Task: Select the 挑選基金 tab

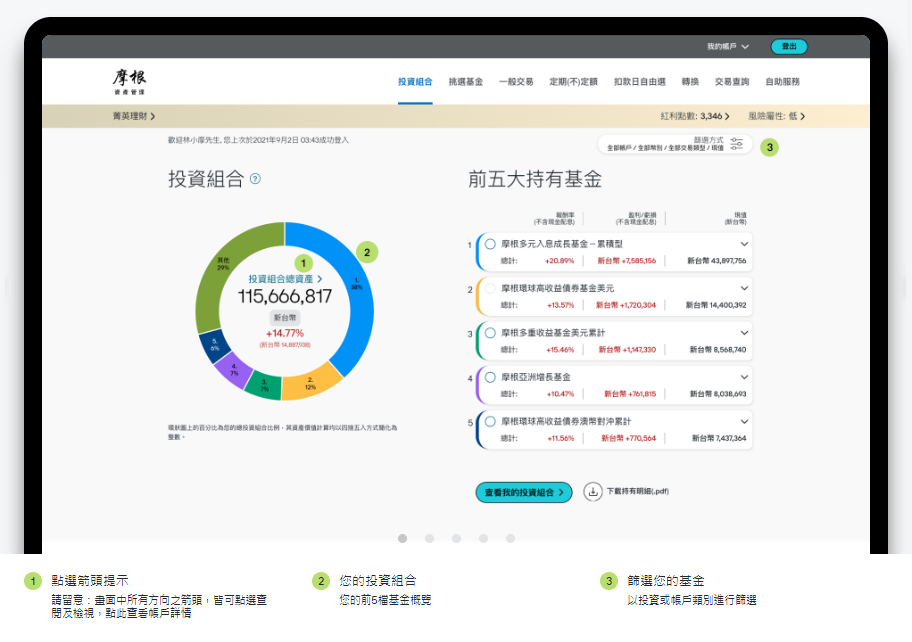Action: 465,82
